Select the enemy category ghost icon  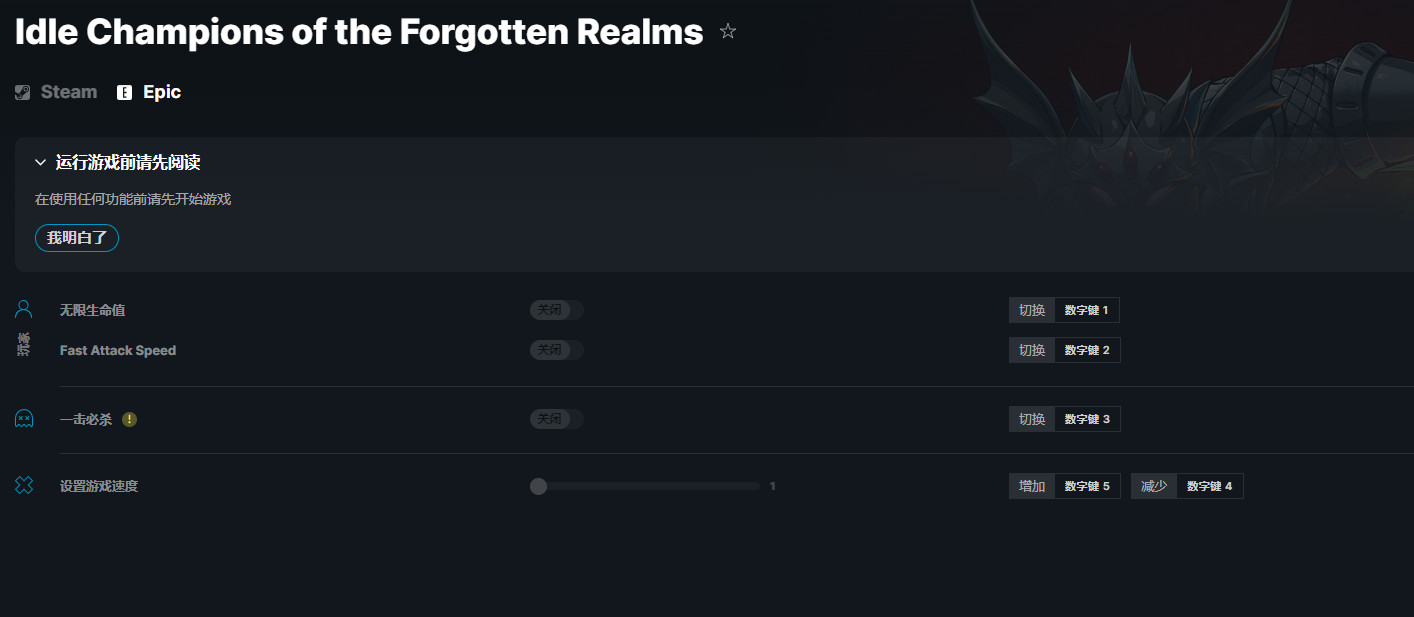pos(24,418)
